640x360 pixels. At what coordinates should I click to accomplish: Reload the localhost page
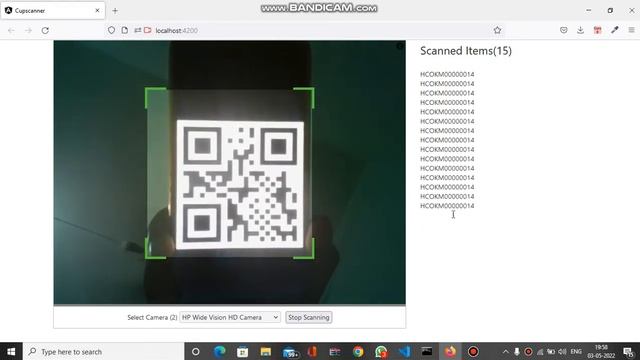point(45,30)
